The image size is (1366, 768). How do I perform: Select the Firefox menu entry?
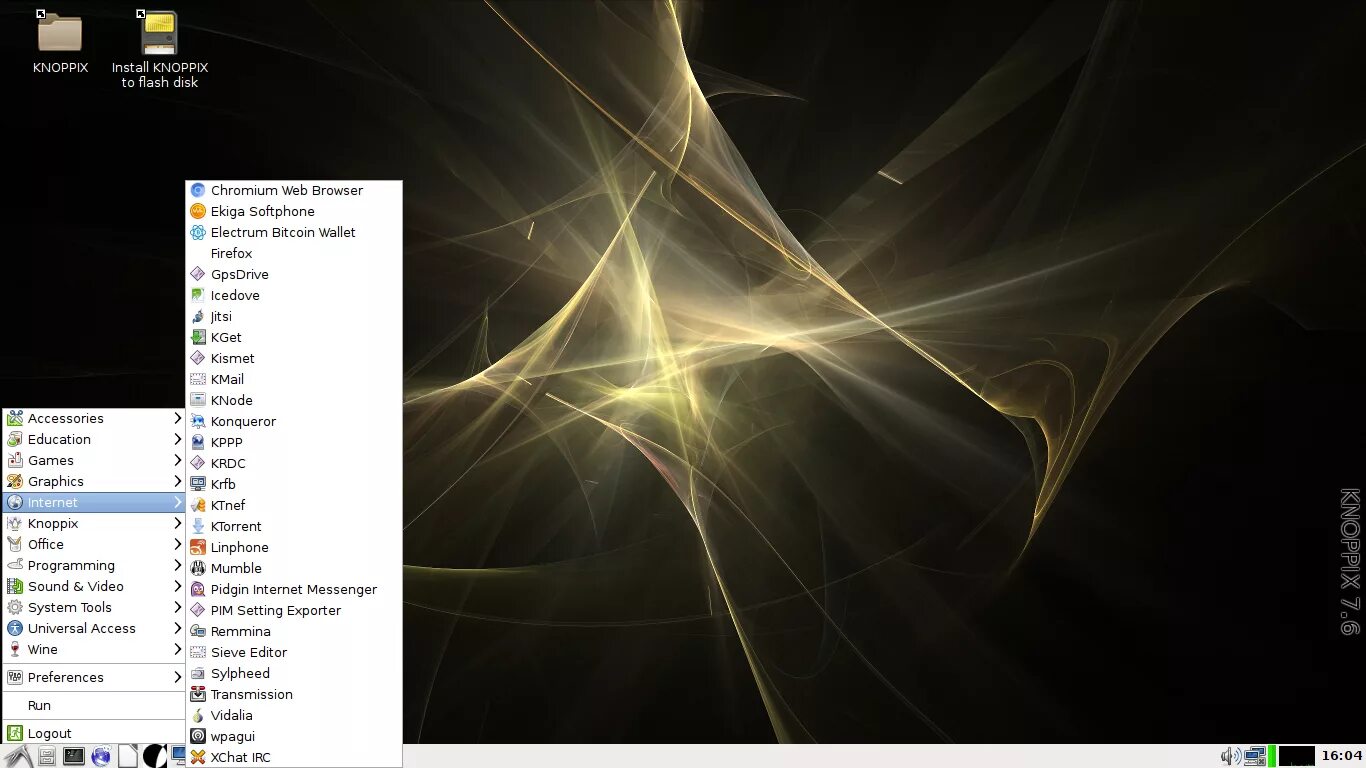pyautogui.click(x=294, y=253)
